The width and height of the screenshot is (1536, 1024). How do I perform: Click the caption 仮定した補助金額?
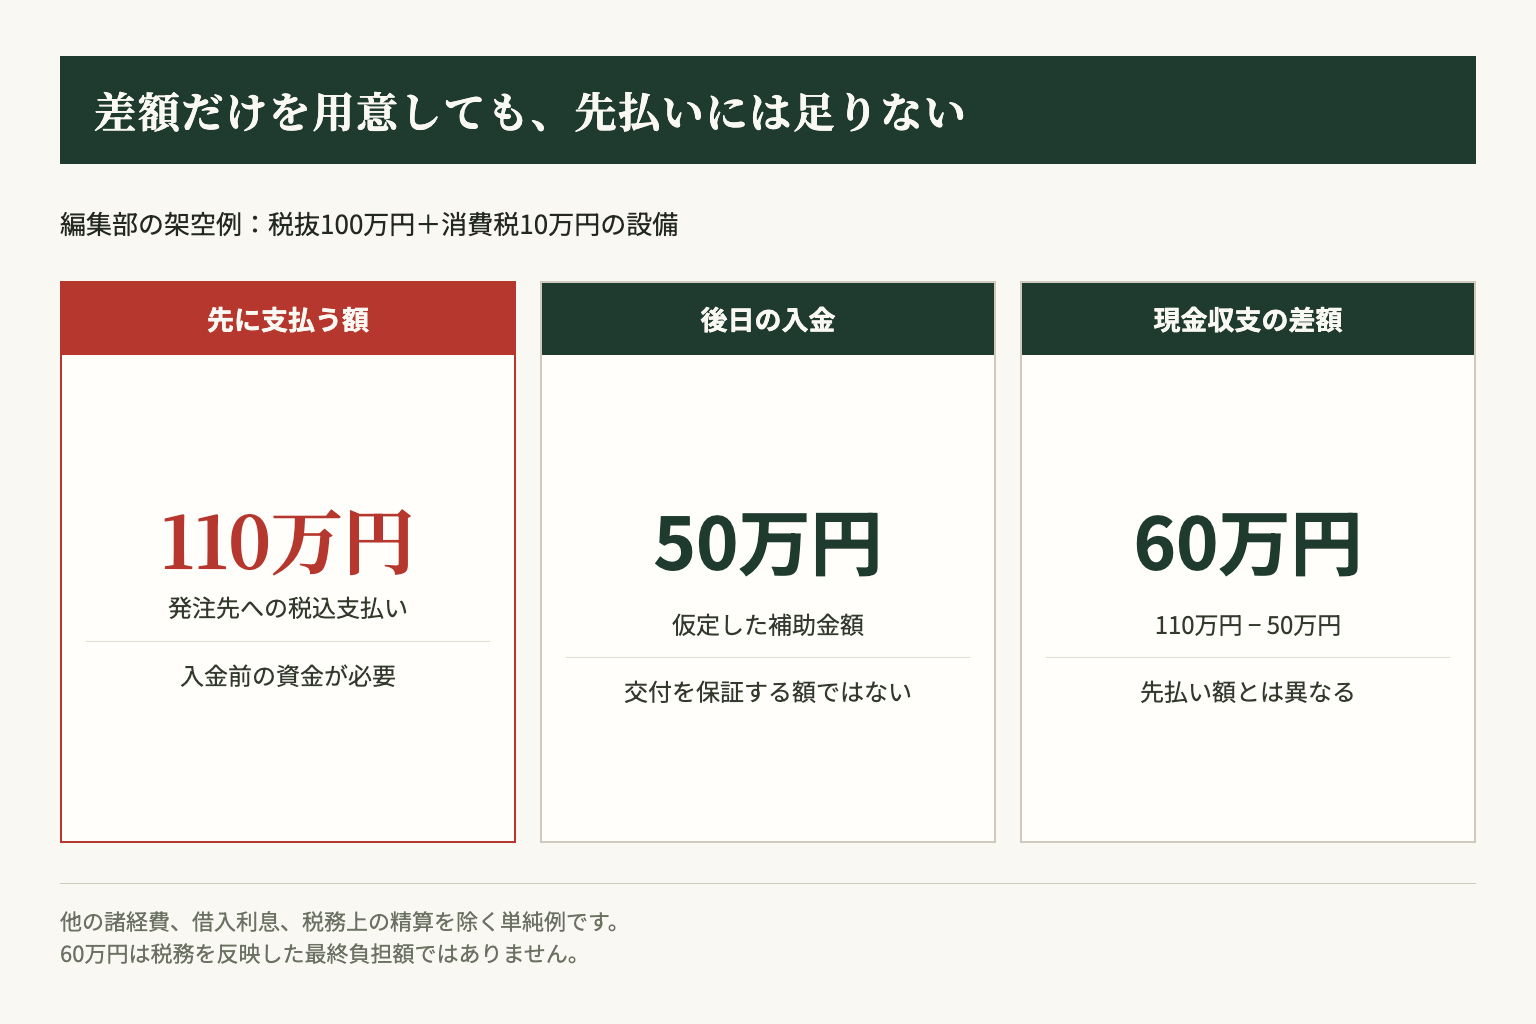coord(768,625)
